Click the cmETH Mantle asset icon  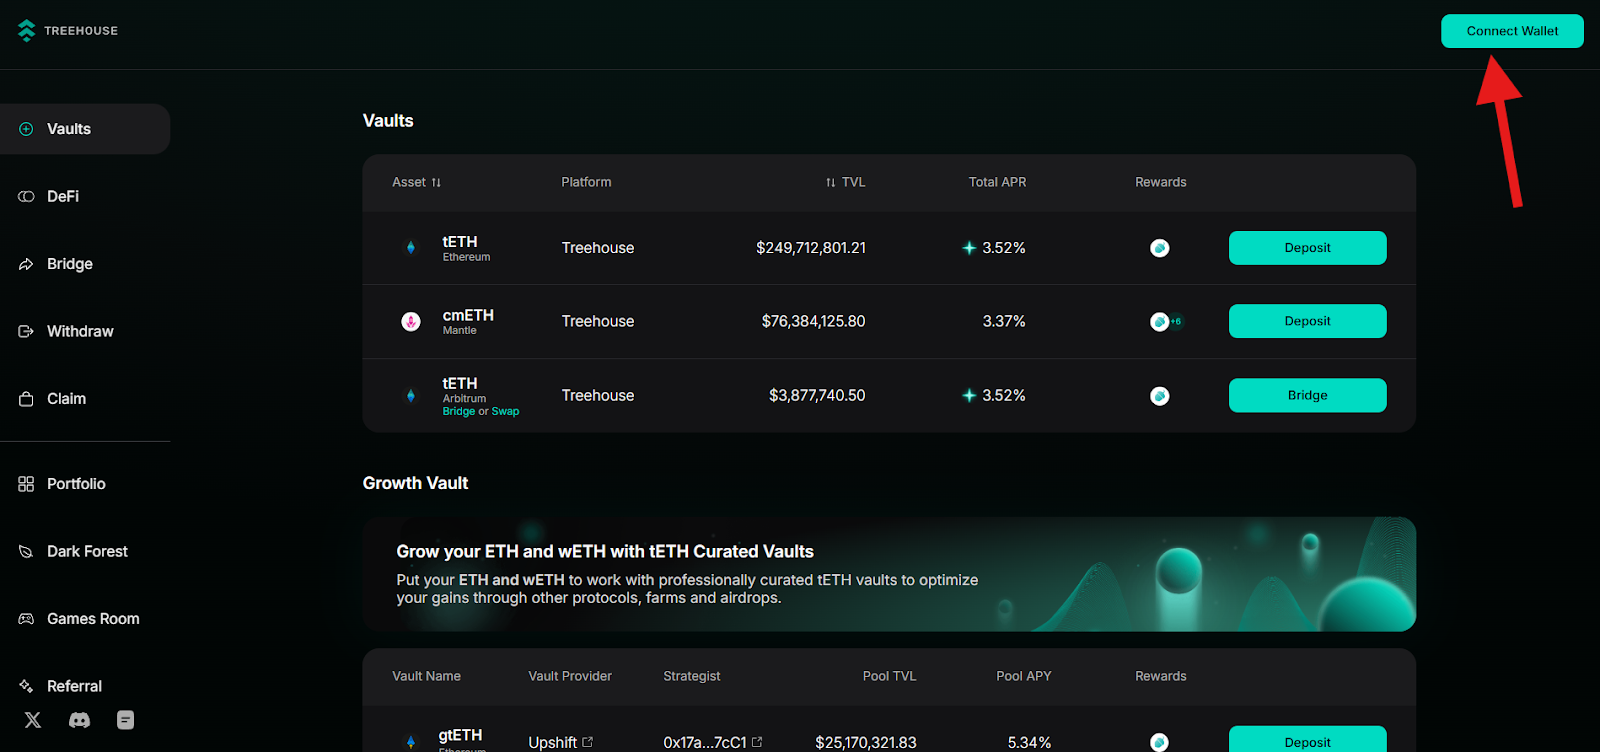click(x=411, y=321)
